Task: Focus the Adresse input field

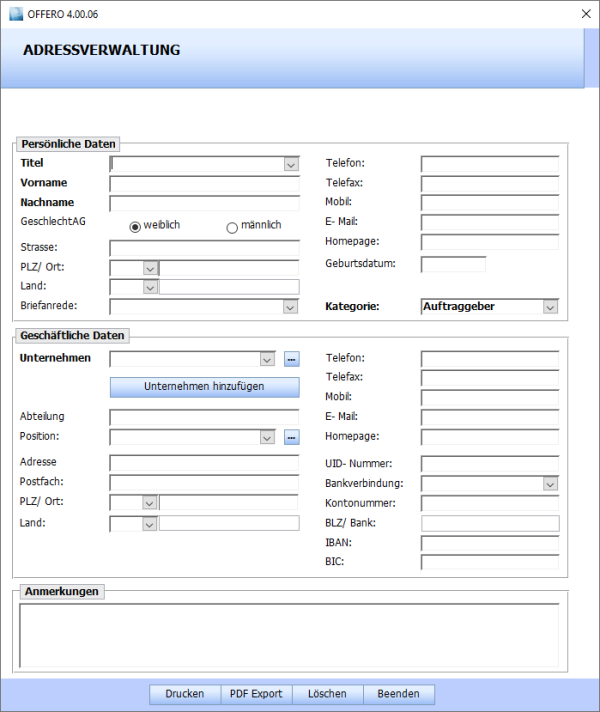Action: pyautogui.click(x=204, y=463)
